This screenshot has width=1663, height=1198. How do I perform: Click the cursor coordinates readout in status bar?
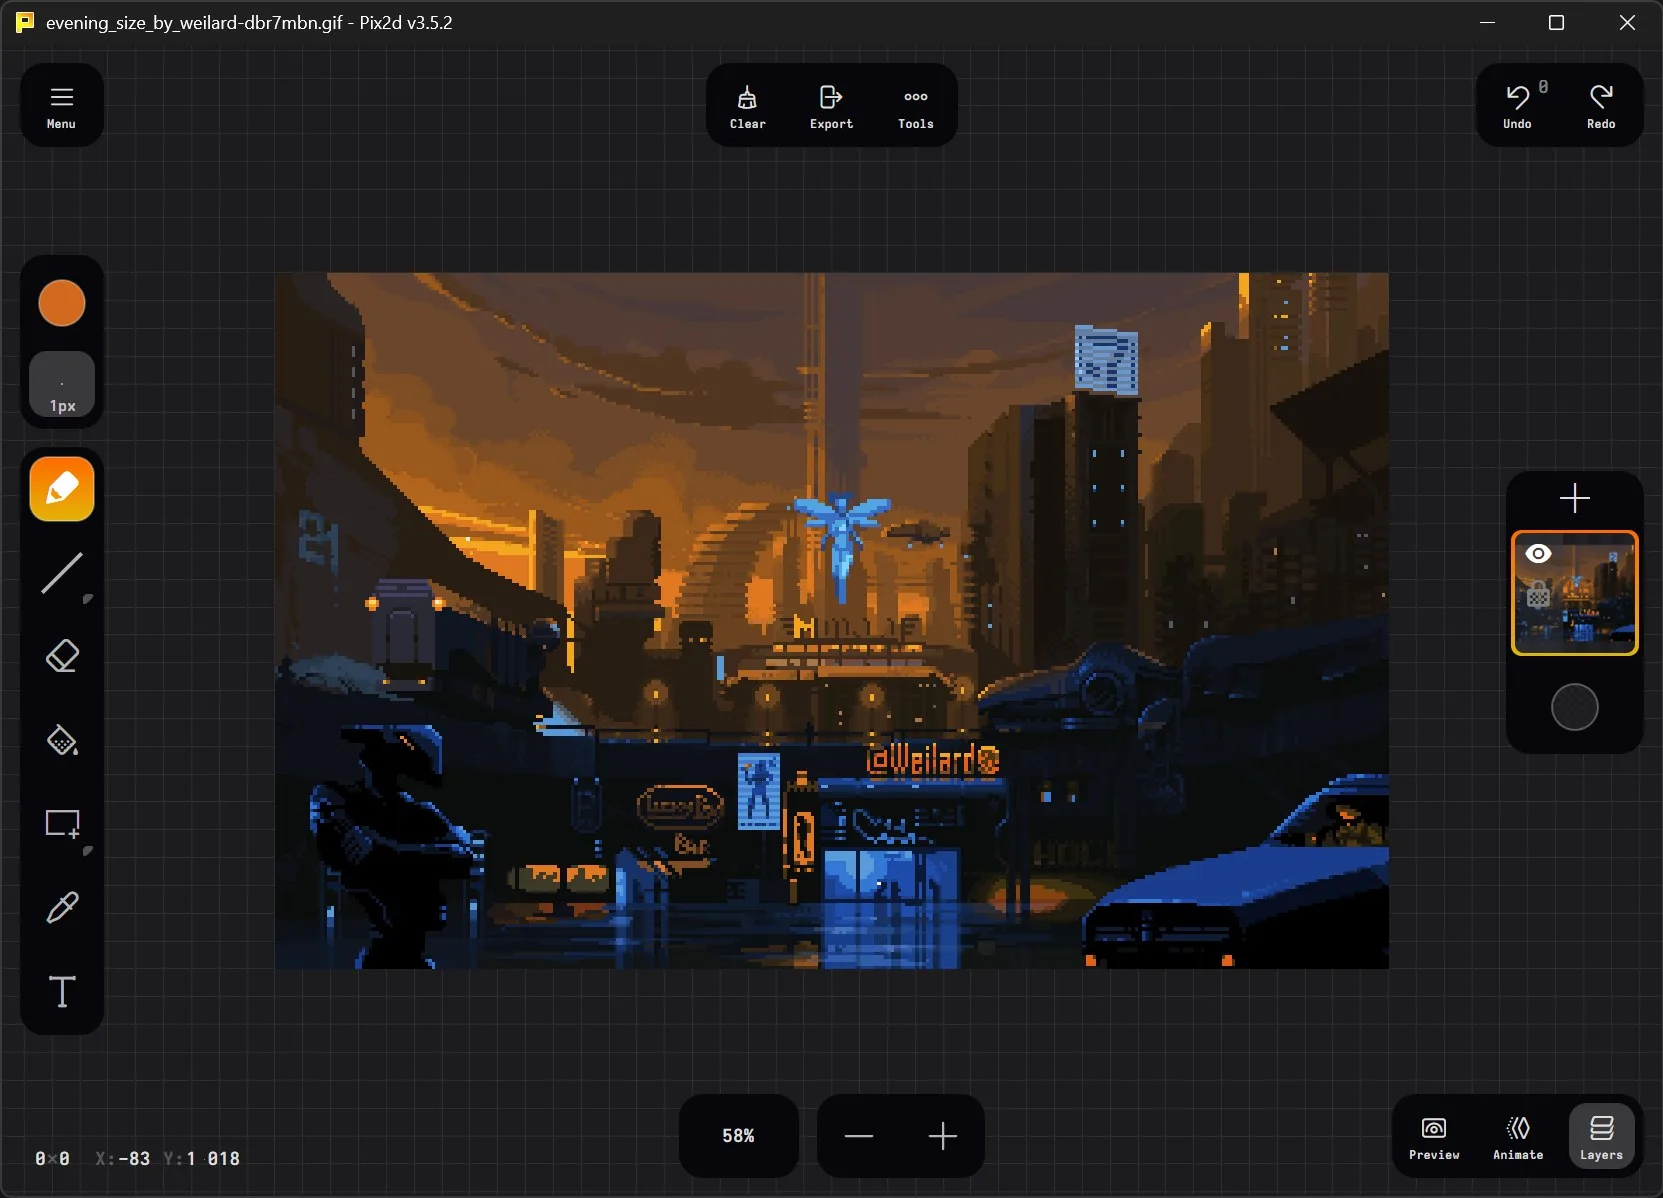pyautogui.click(x=168, y=1159)
